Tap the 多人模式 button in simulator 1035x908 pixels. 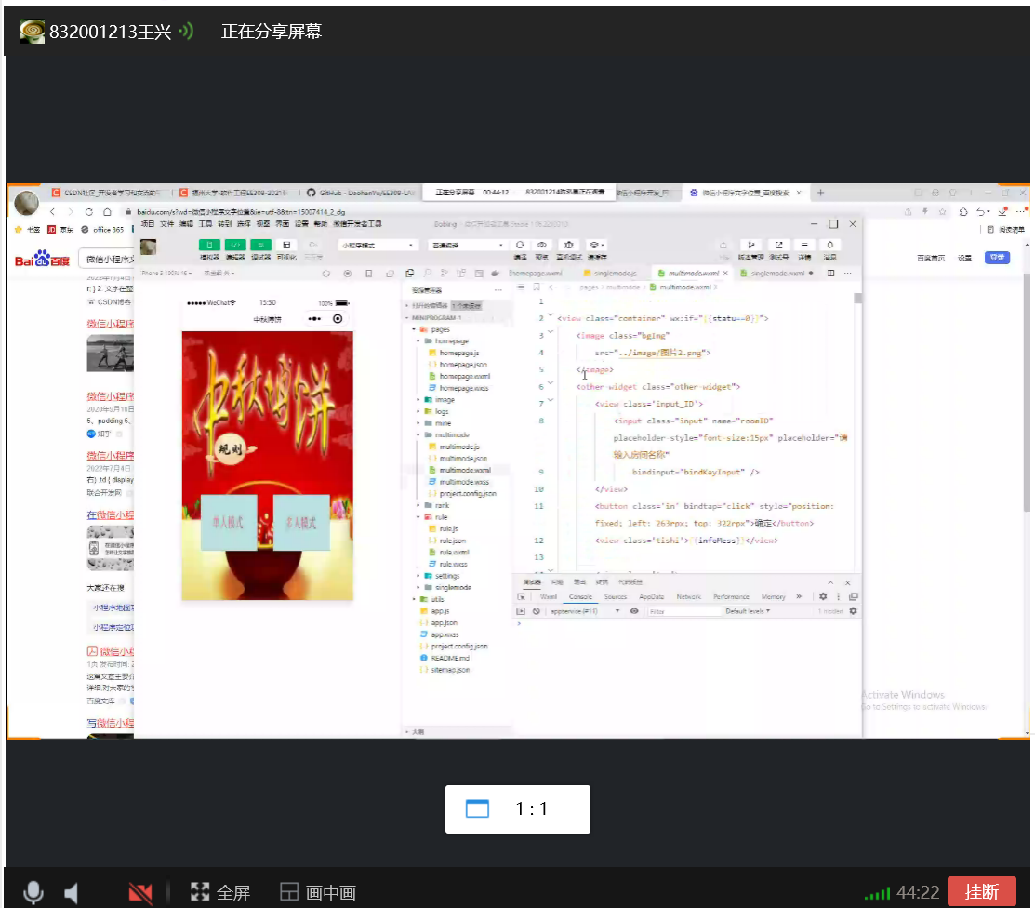tap(301, 522)
